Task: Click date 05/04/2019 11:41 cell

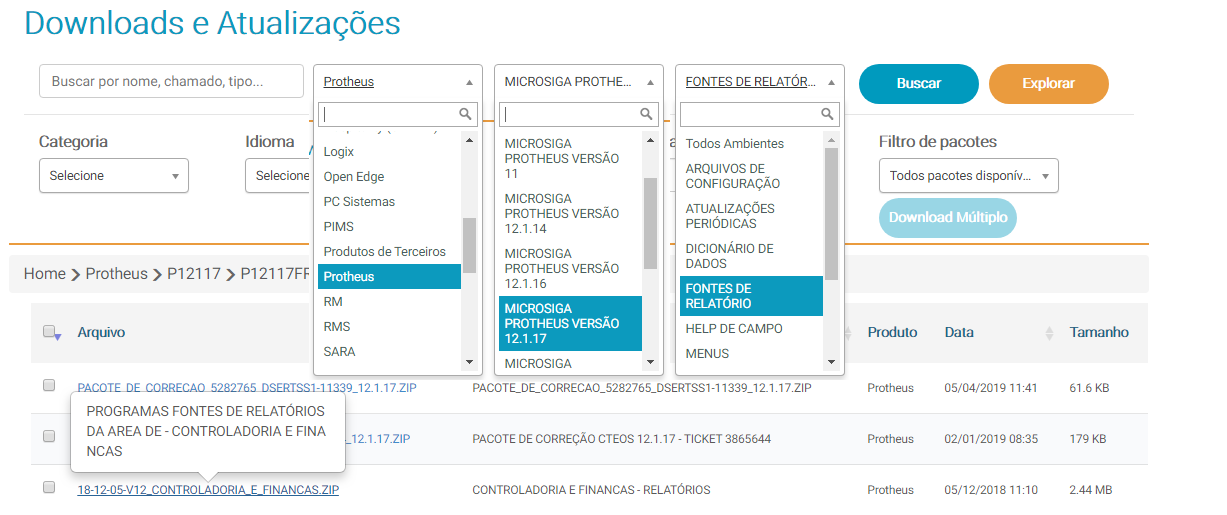Action: coord(991,388)
